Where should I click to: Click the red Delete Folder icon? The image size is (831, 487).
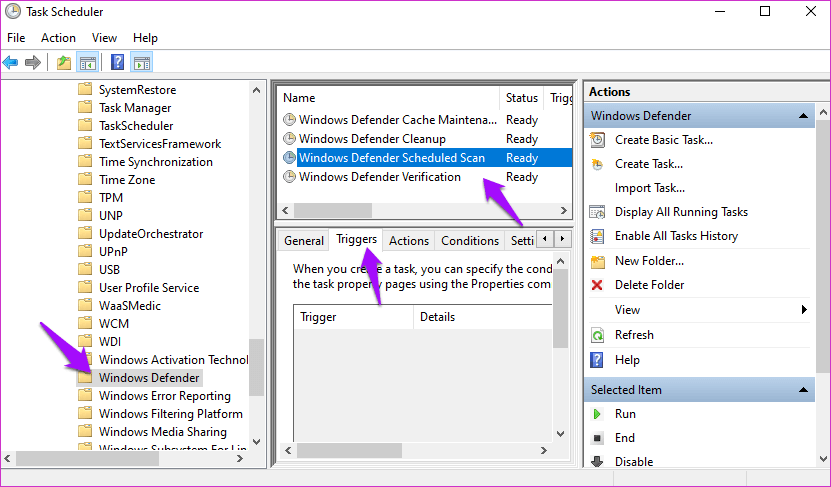[x=597, y=285]
